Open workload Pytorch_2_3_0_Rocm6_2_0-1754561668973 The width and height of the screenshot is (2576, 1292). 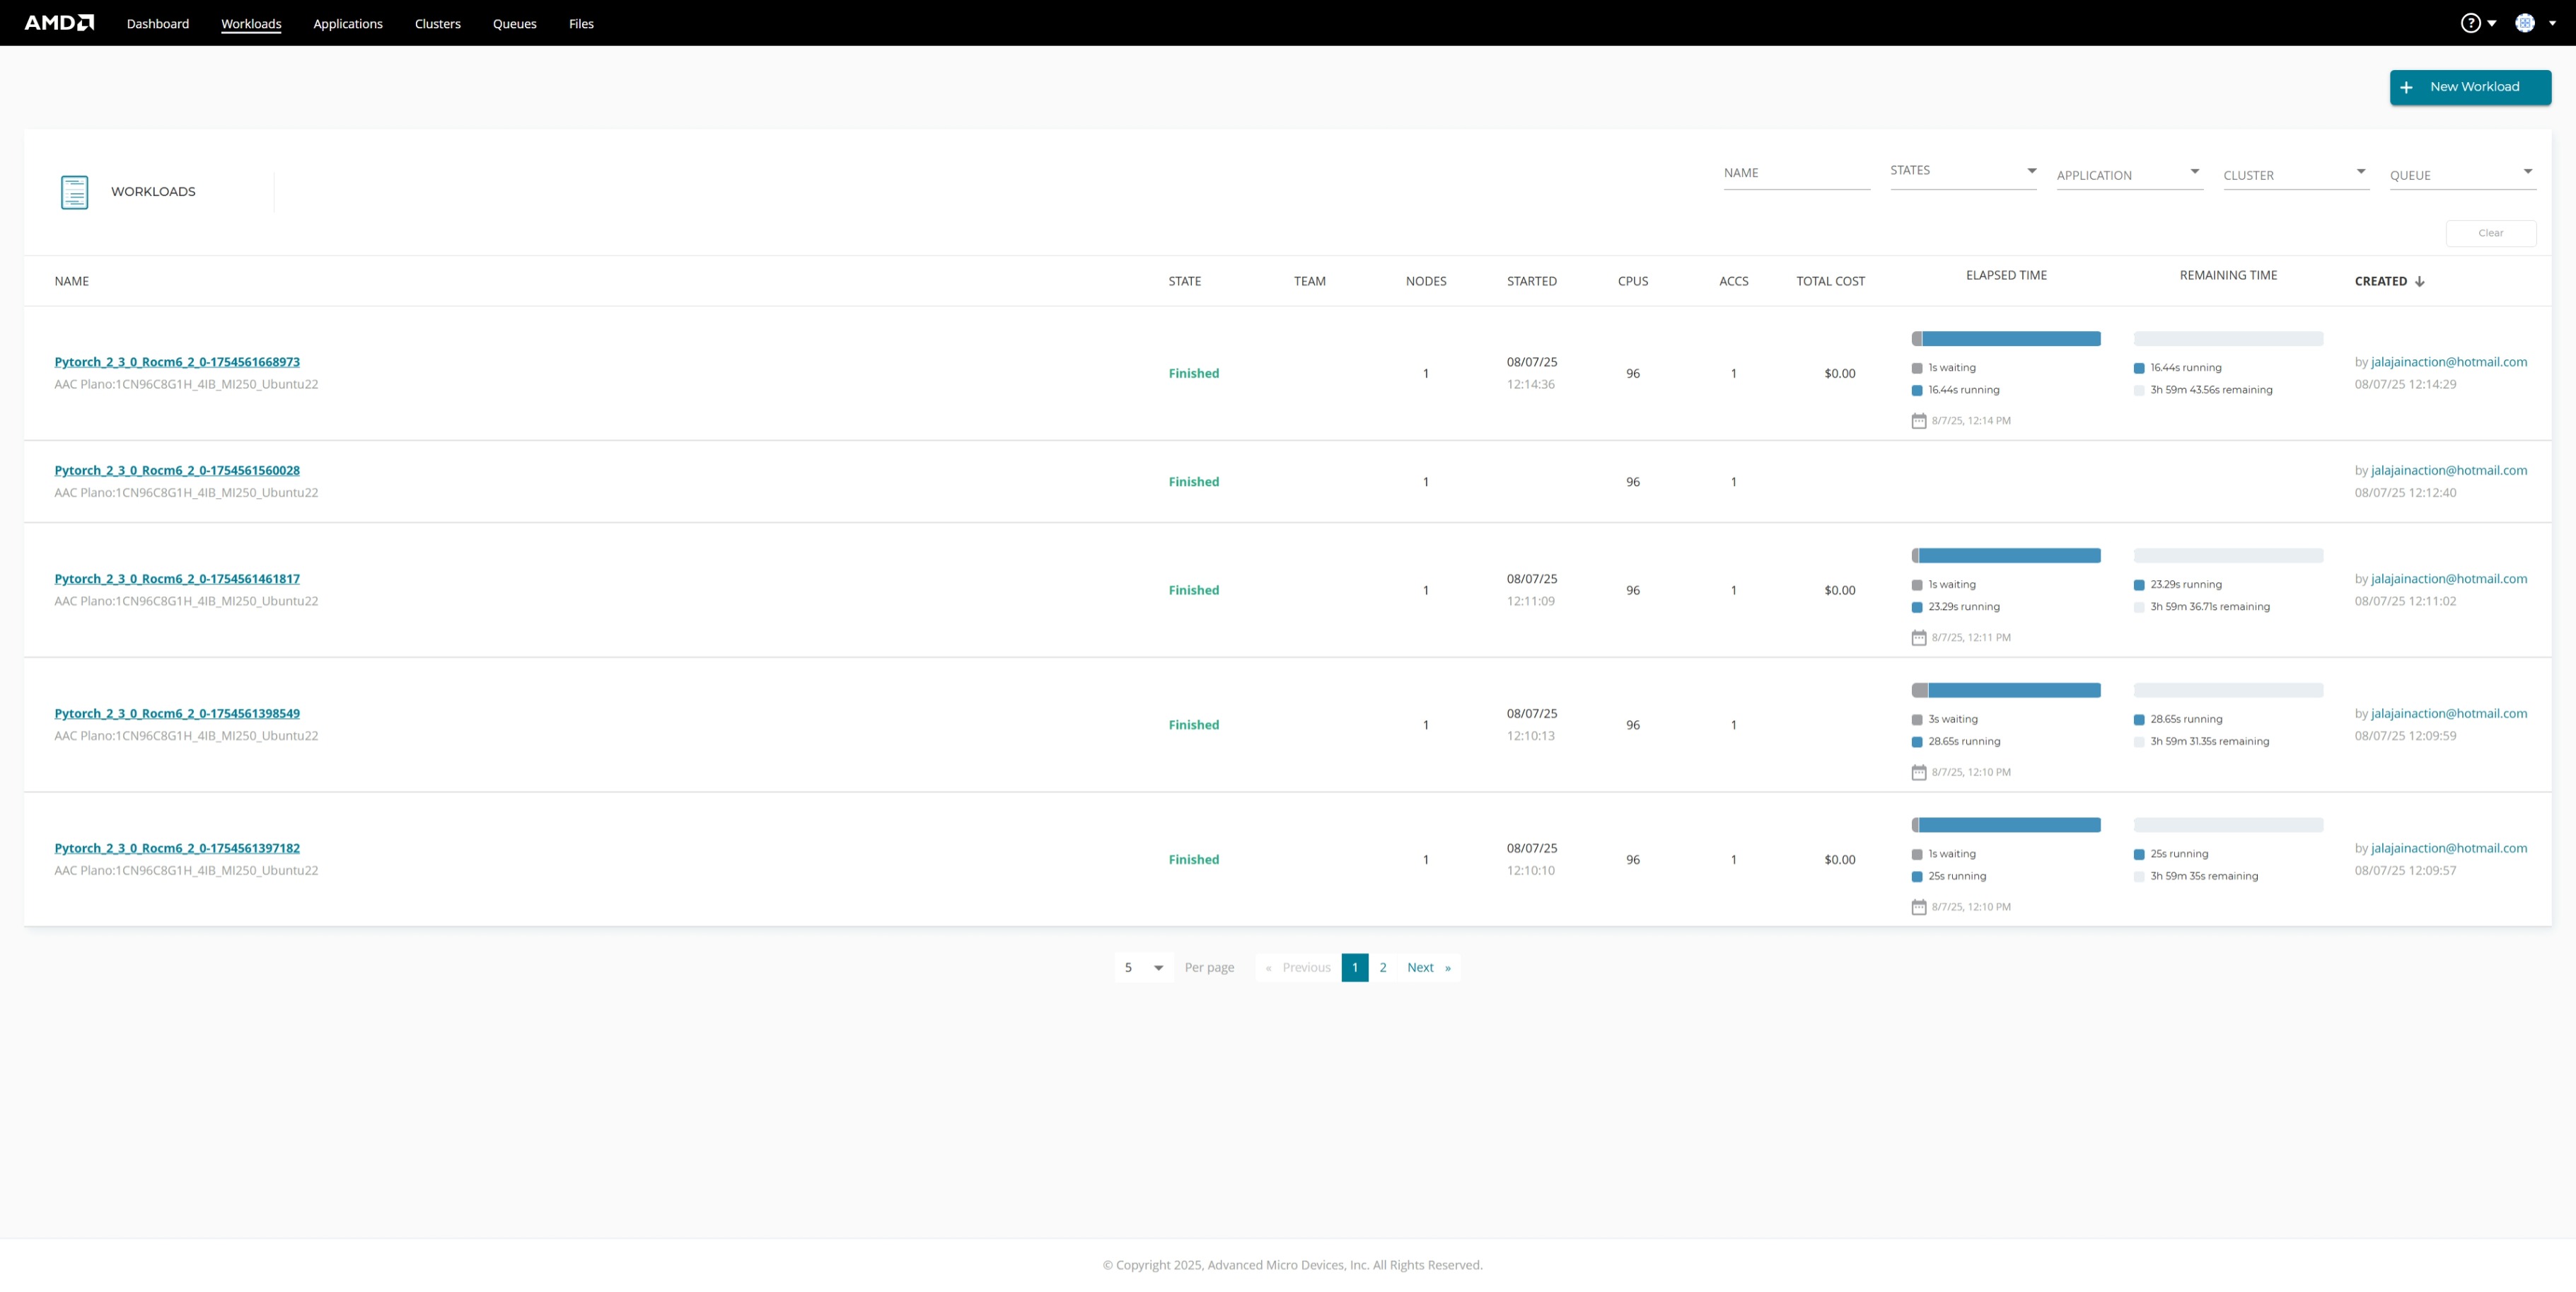coord(177,362)
